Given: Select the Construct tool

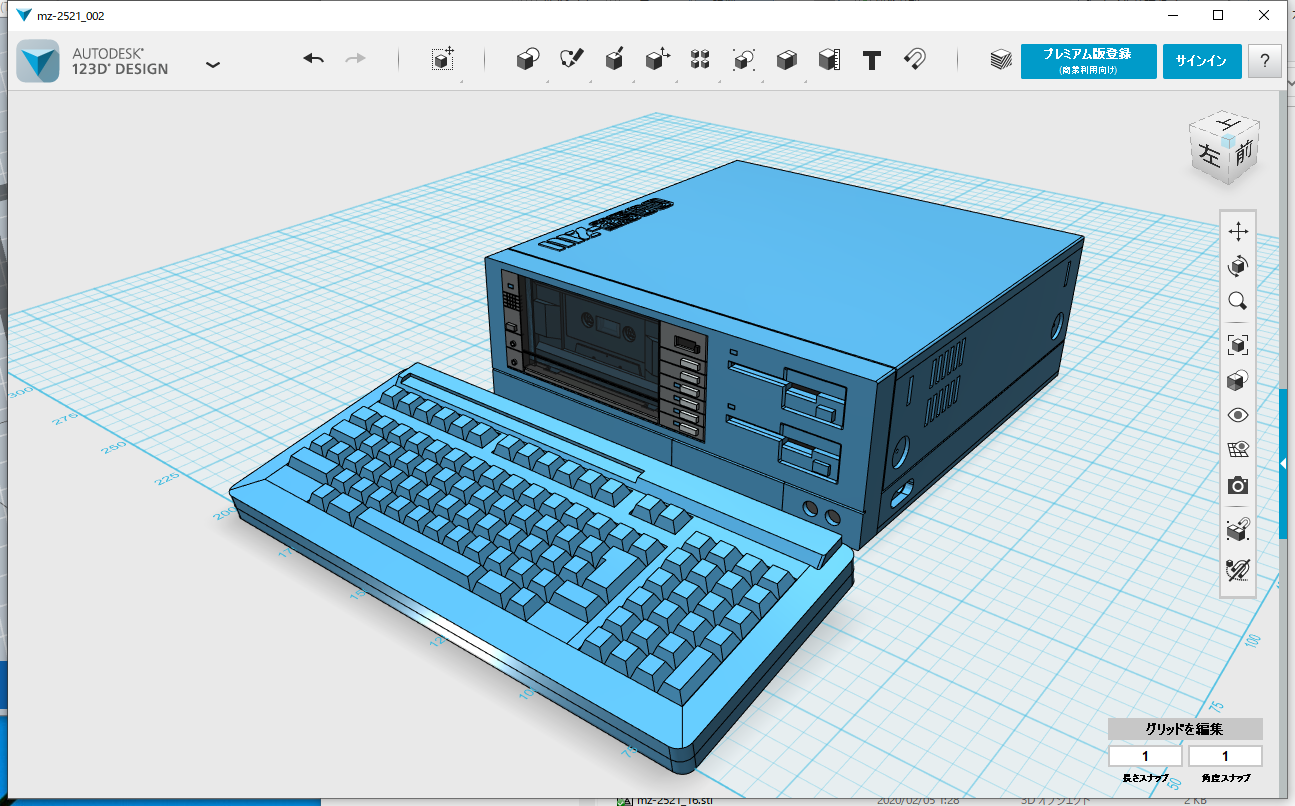Looking at the screenshot, I should [x=614, y=59].
